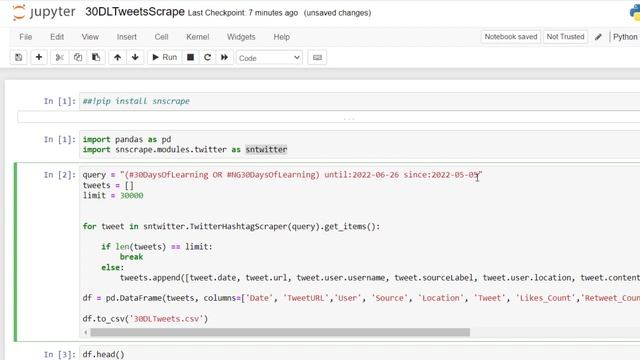Image resolution: width=640 pixels, height=360 pixels.
Task: Click the Not Trusted button
Action: [x=565, y=37]
